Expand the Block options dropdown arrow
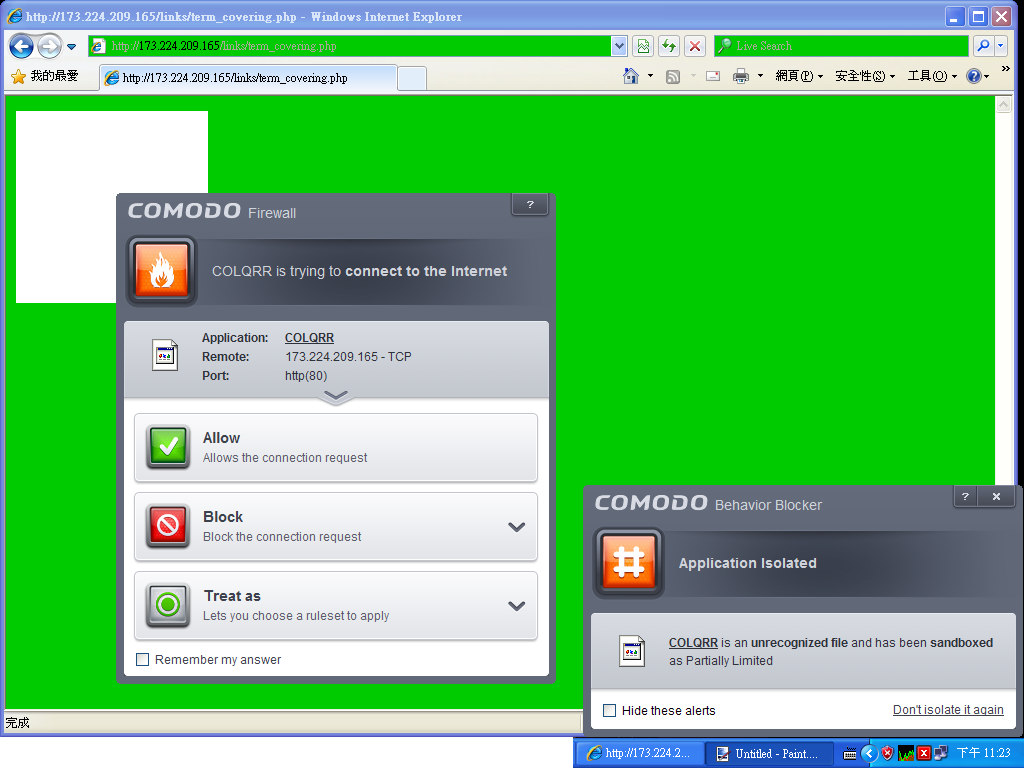 (x=517, y=526)
